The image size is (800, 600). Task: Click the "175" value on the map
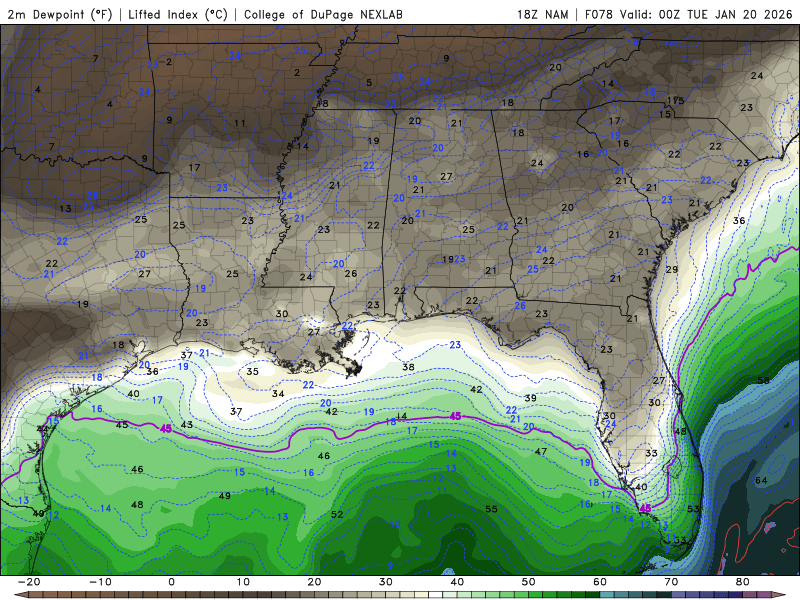click(x=676, y=101)
